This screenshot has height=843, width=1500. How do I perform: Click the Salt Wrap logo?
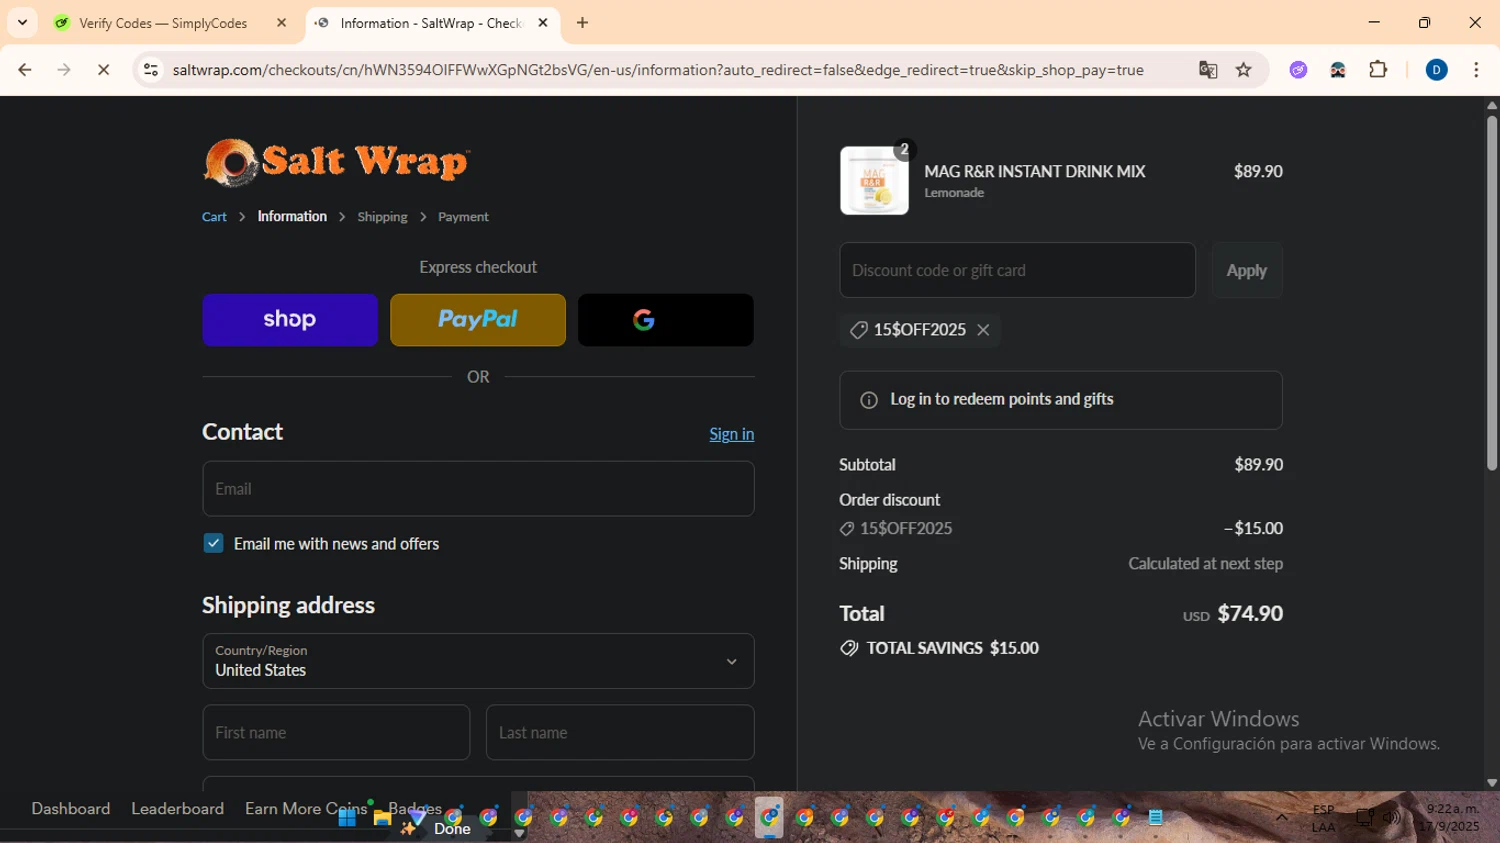coord(336,162)
